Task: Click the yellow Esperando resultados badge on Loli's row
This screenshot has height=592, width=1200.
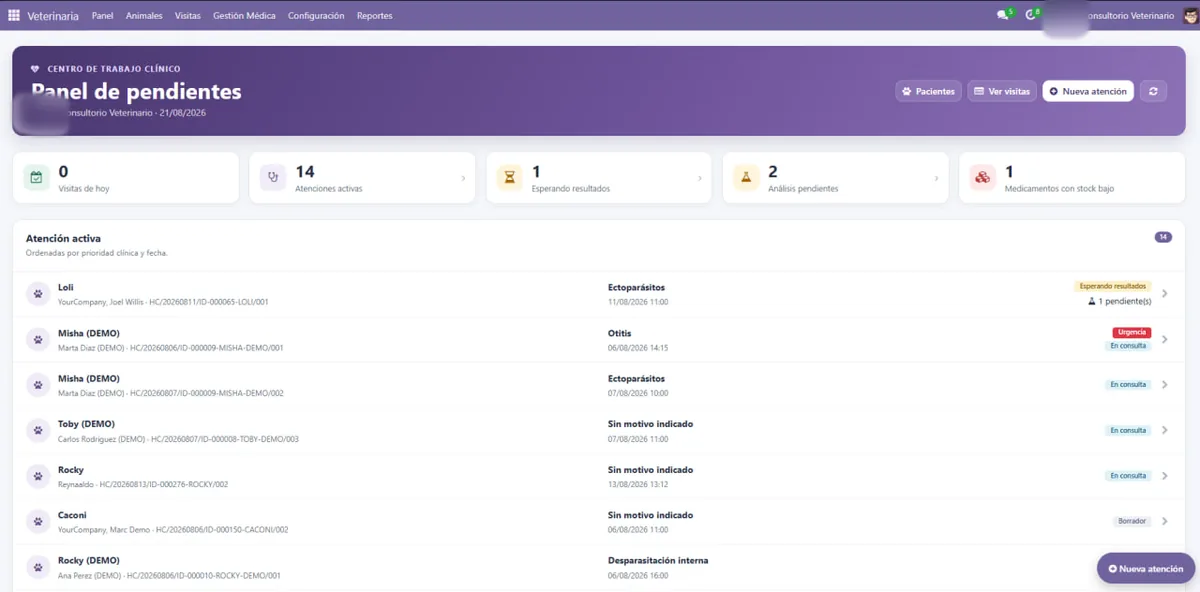Action: point(1112,286)
